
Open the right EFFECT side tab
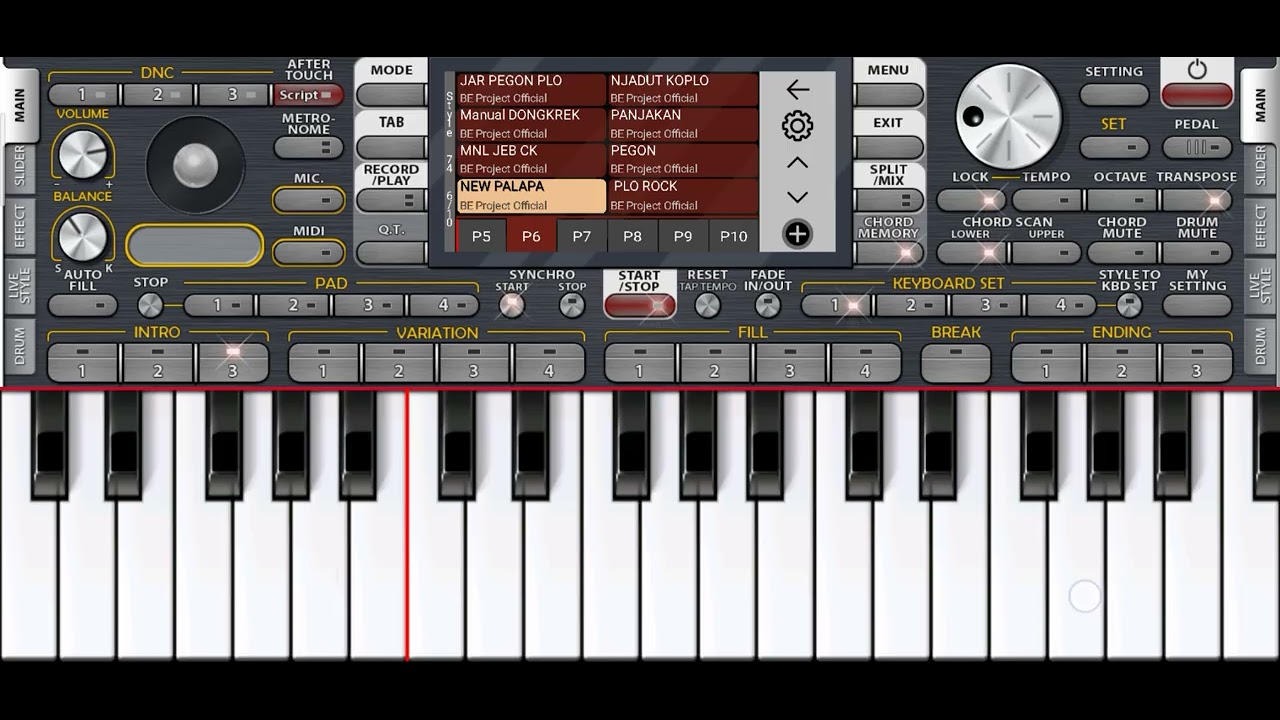[x=1260, y=227]
